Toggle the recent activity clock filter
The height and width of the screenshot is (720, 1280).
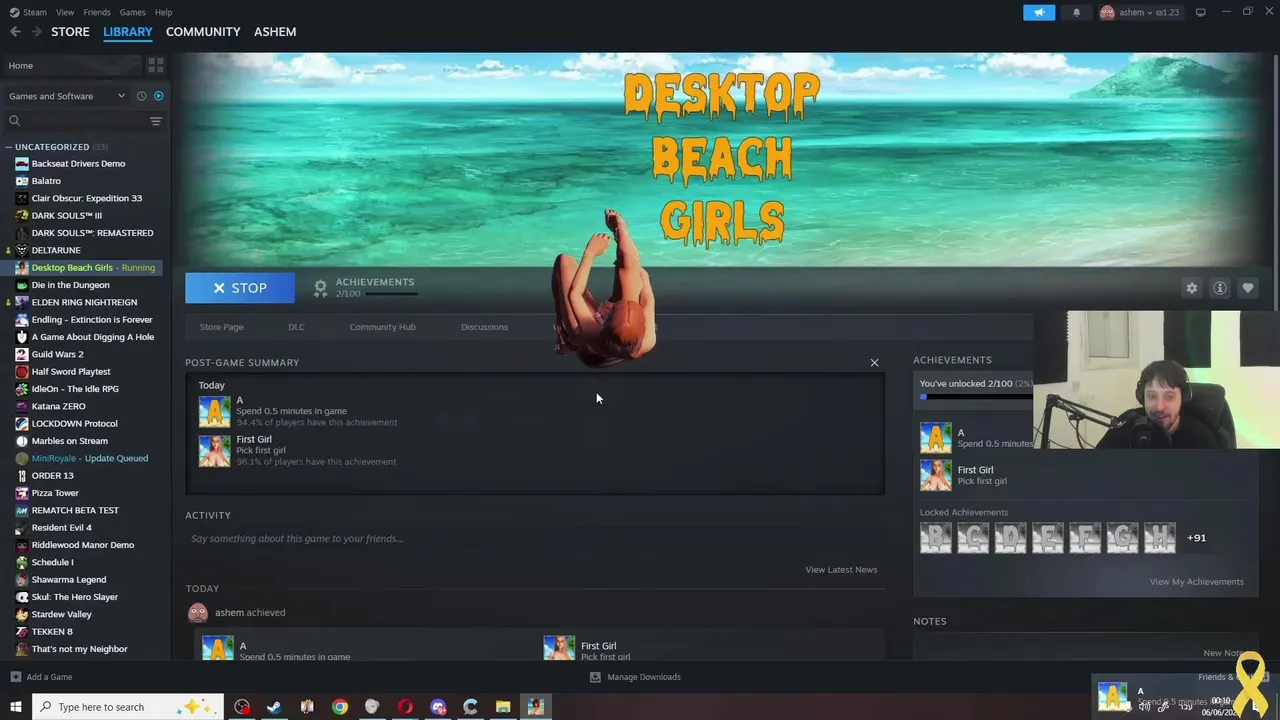(x=141, y=96)
